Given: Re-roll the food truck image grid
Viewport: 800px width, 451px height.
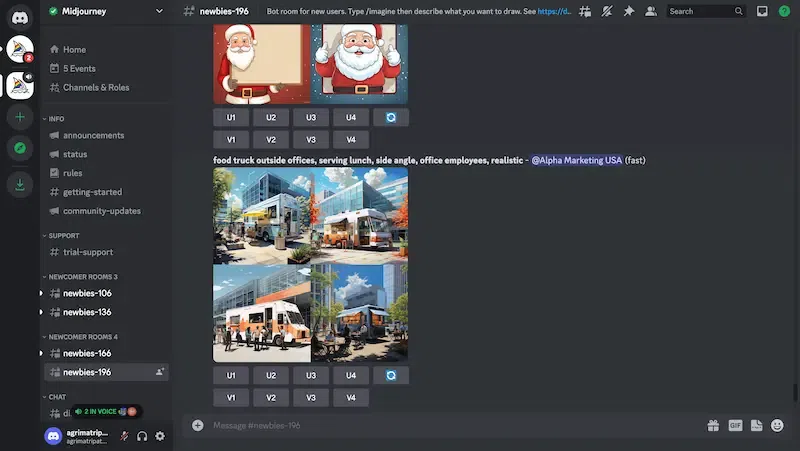Looking at the screenshot, I should coord(391,375).
